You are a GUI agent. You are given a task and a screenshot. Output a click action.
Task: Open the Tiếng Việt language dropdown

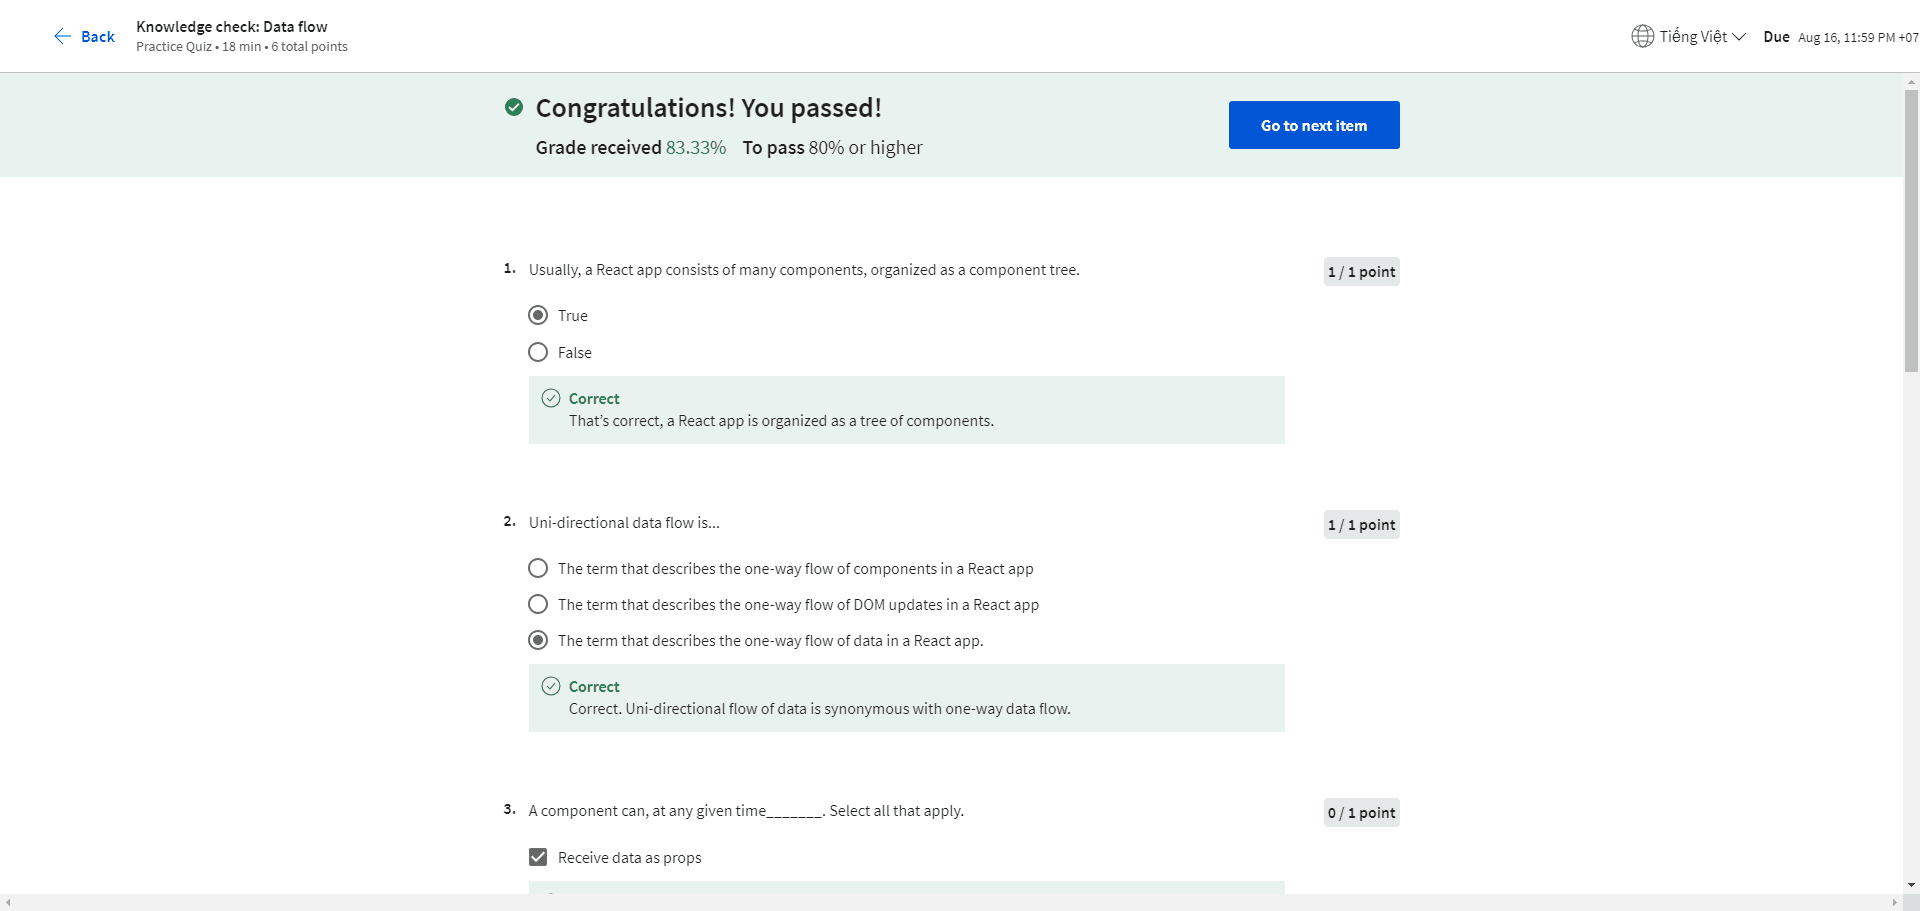pyautogui.click(x=1692, y=37)
